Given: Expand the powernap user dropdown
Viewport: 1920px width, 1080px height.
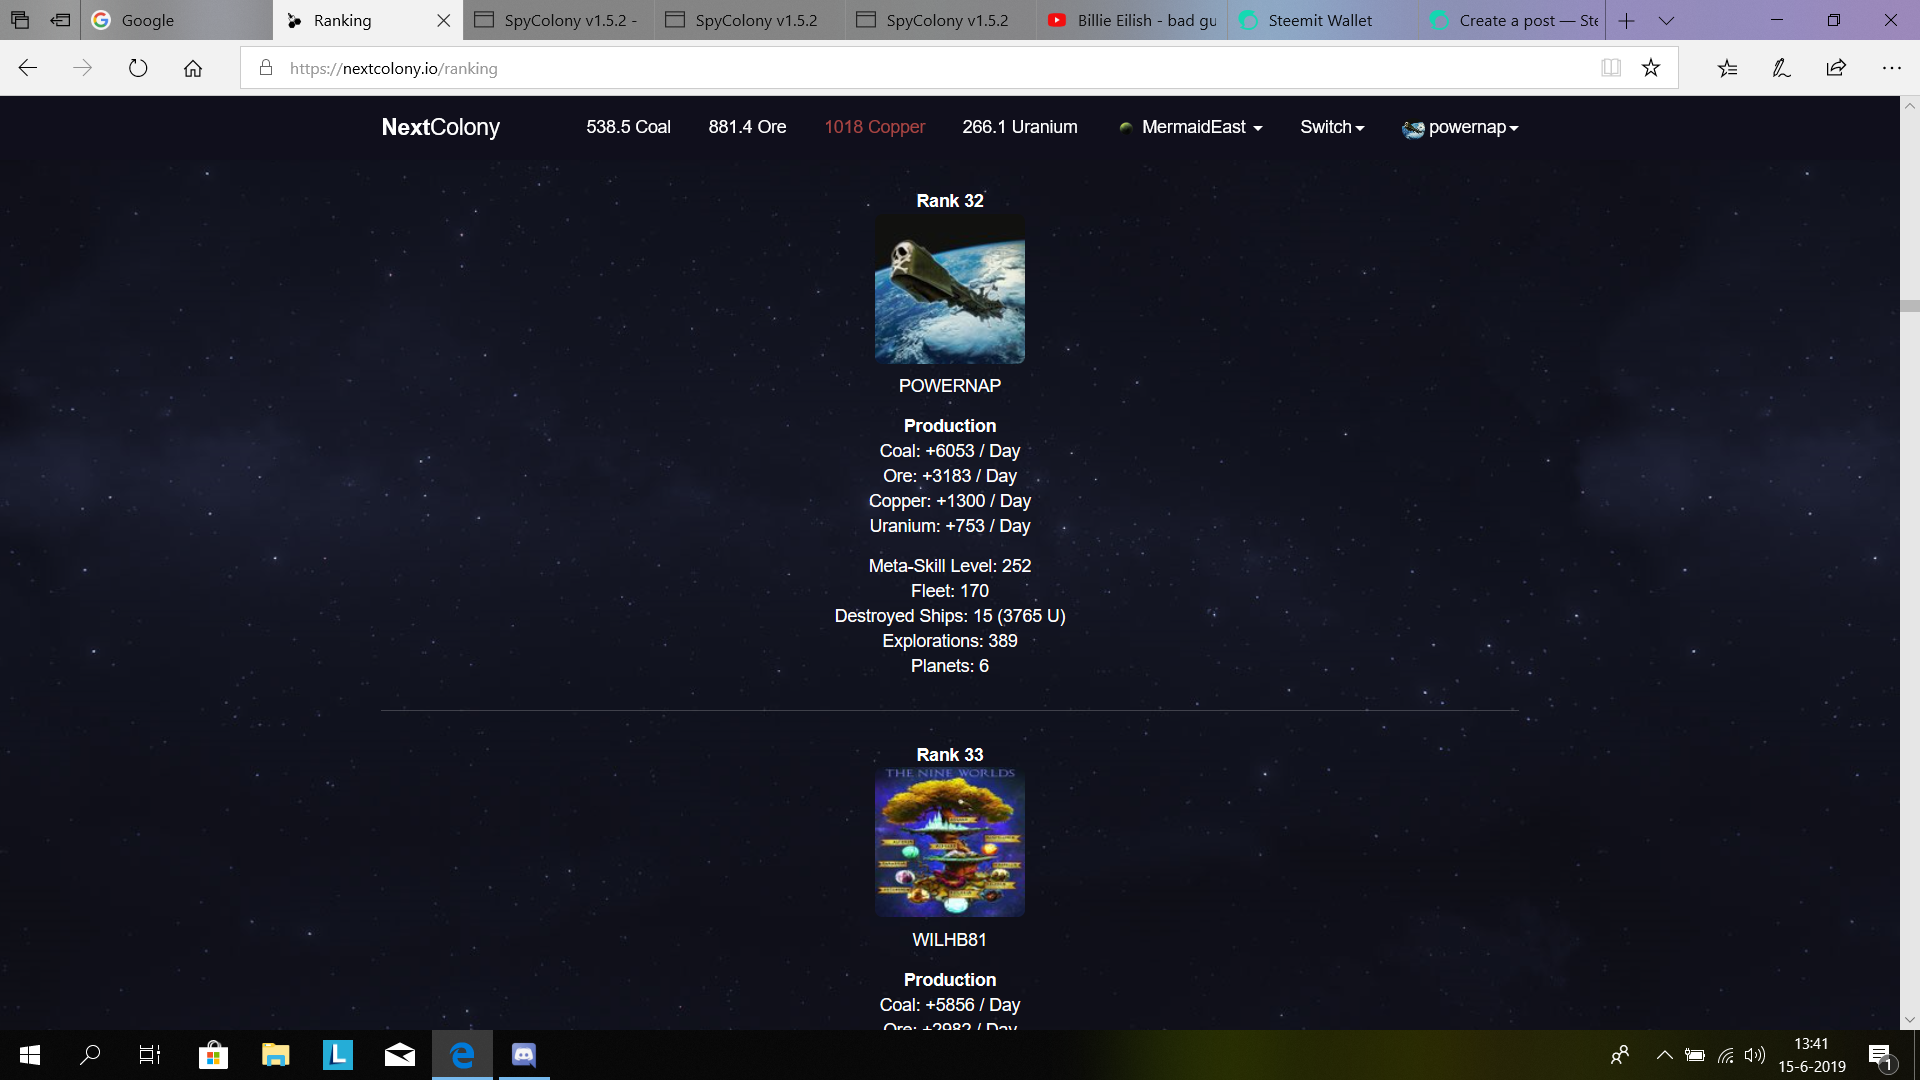Looking at the screenshot, I should (x=1461, y=127).
